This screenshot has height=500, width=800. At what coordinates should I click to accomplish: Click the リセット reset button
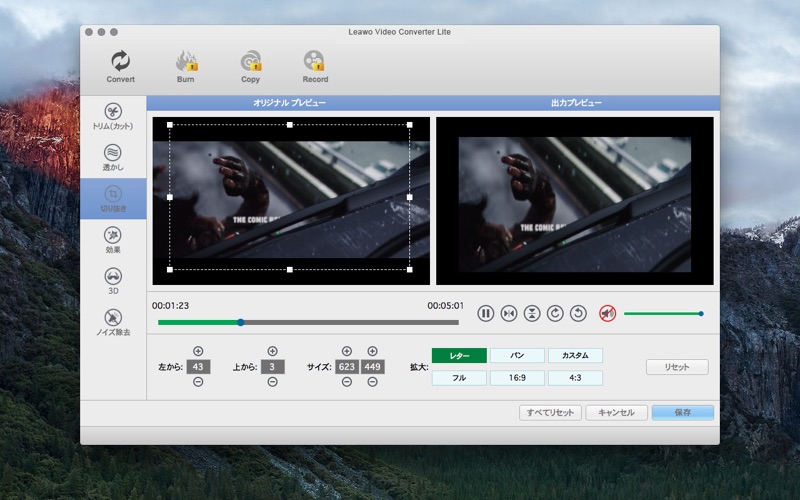point(677,367)
